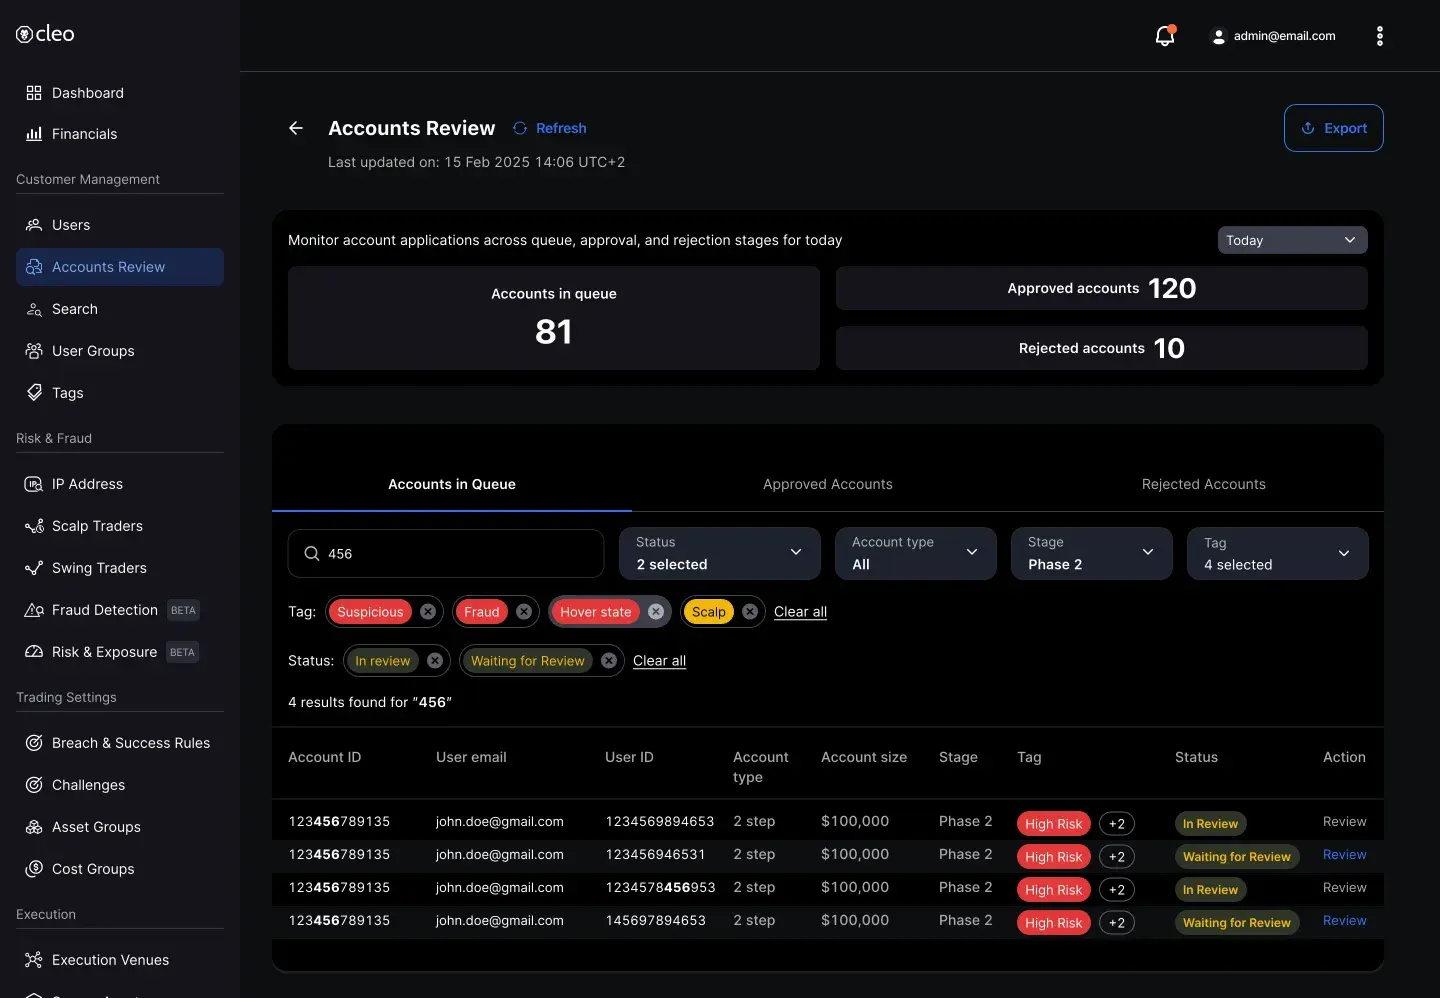This screenshot has width=1440, height=998.
Task: Open the Tag filter dropdown
Action: click(1278, 554)
